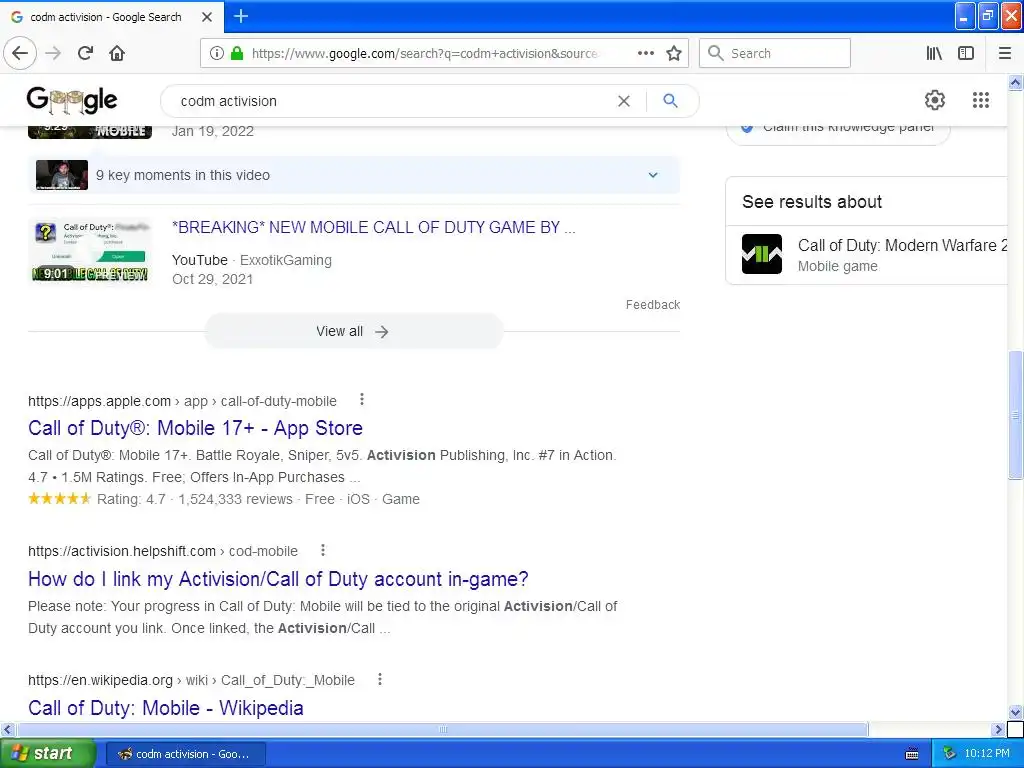
Task: Click the Modern Warfare 2 game icon
Action: 761,254
